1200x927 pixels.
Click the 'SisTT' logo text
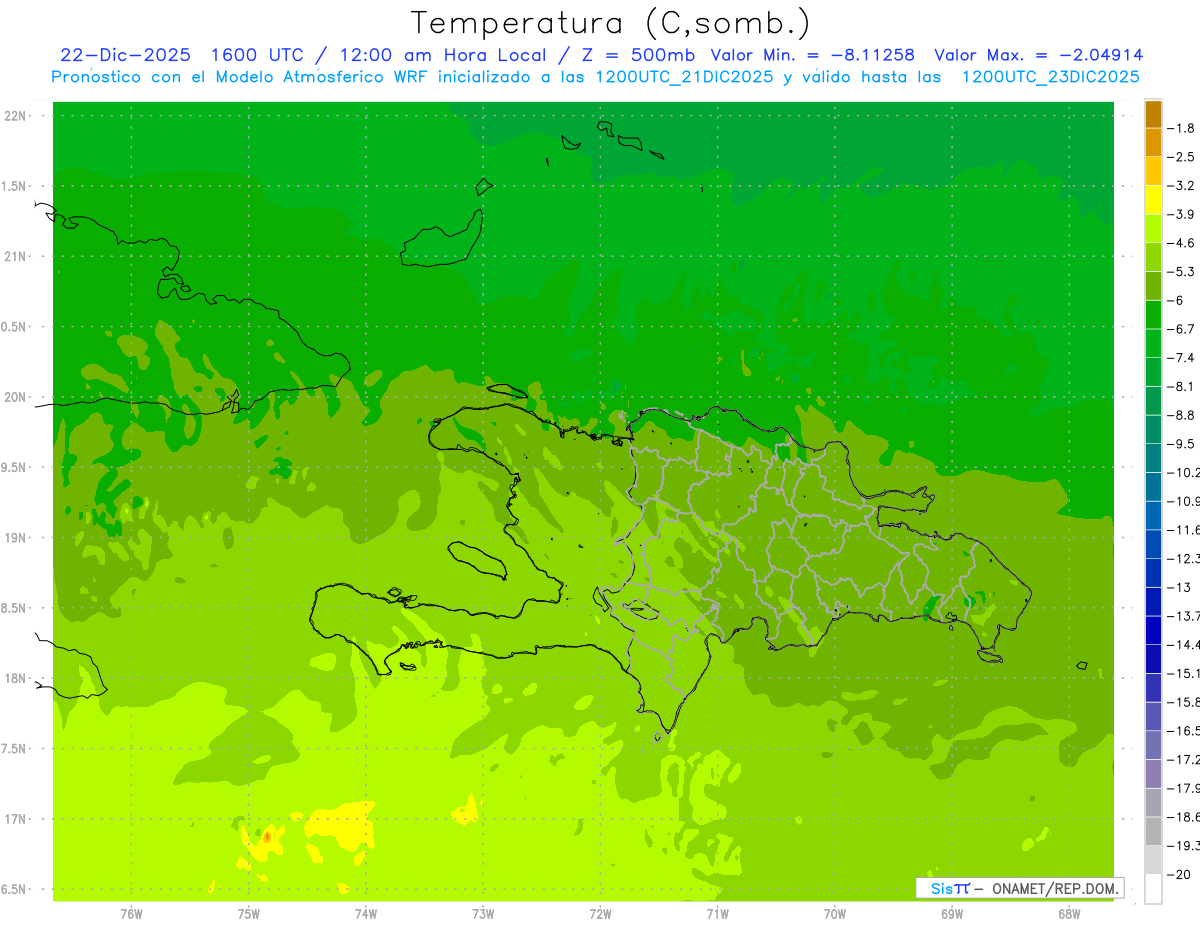(949, 888)
